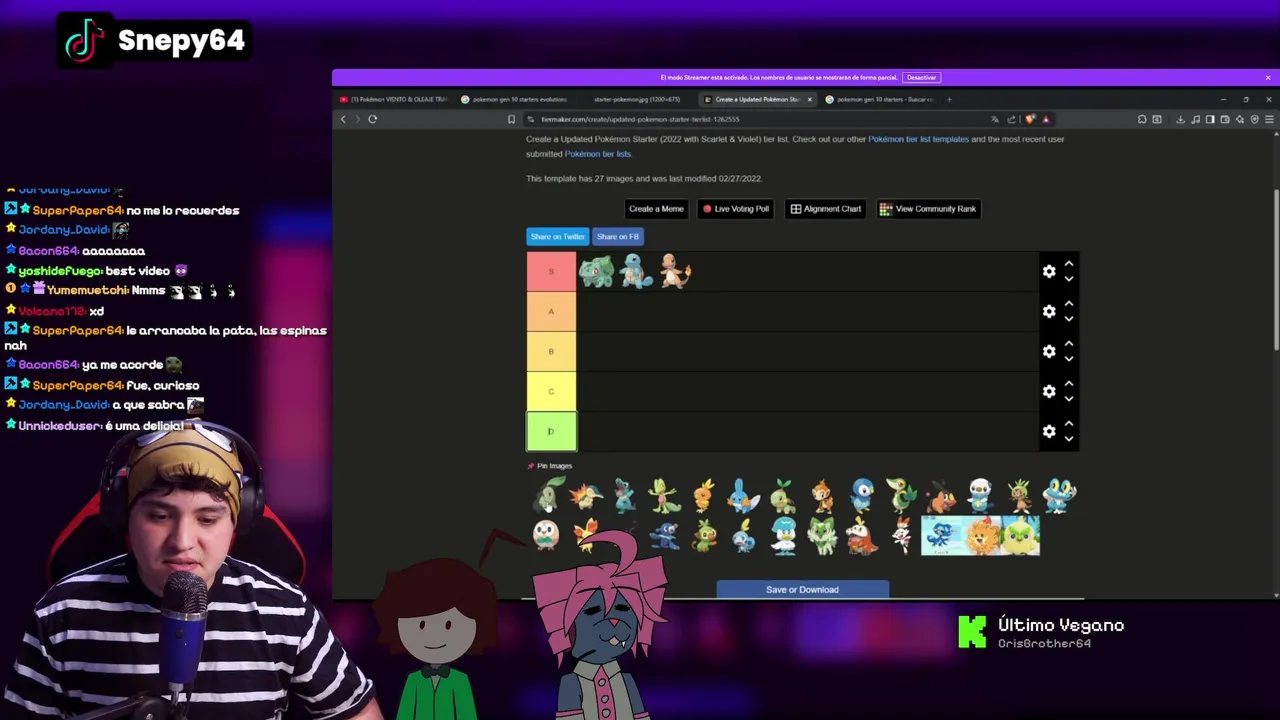Open browser downloads icon

click(x=1180, y=119)
